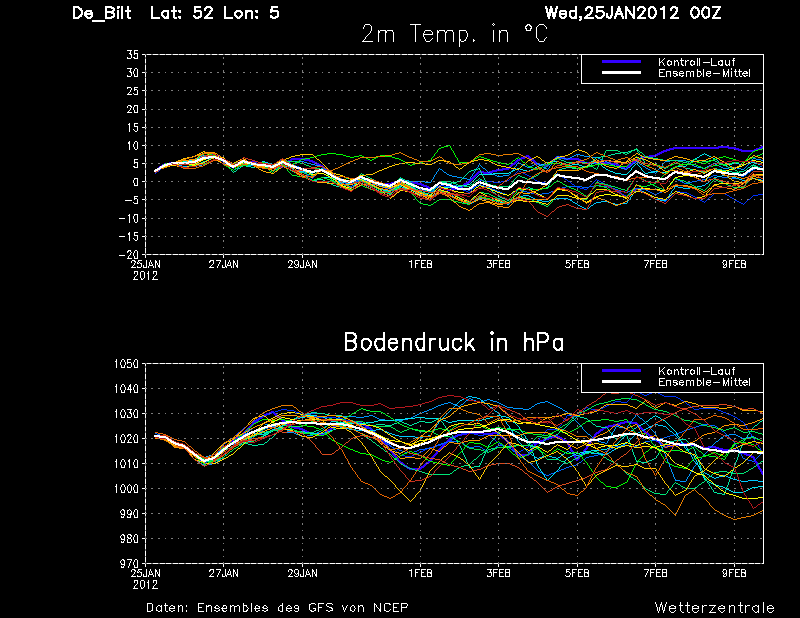Click the De_Bilt location name
The height and width of the screenshot is (618, 800).
click(x=106, y=13)
